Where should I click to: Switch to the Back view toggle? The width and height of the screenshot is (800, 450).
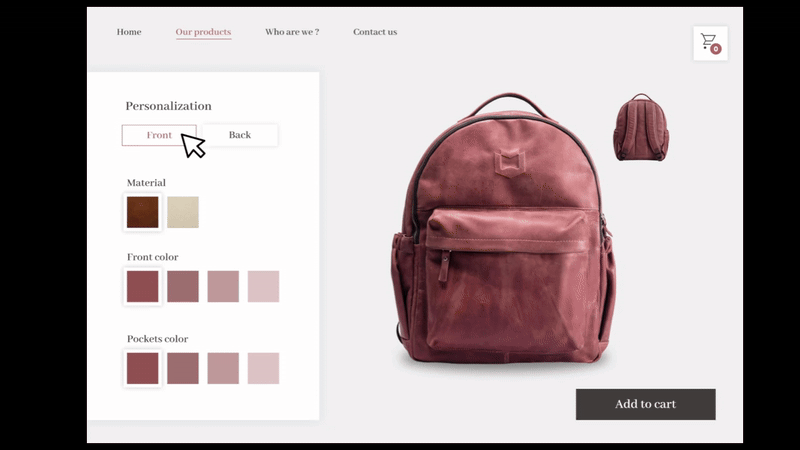(x=240, y=135)
